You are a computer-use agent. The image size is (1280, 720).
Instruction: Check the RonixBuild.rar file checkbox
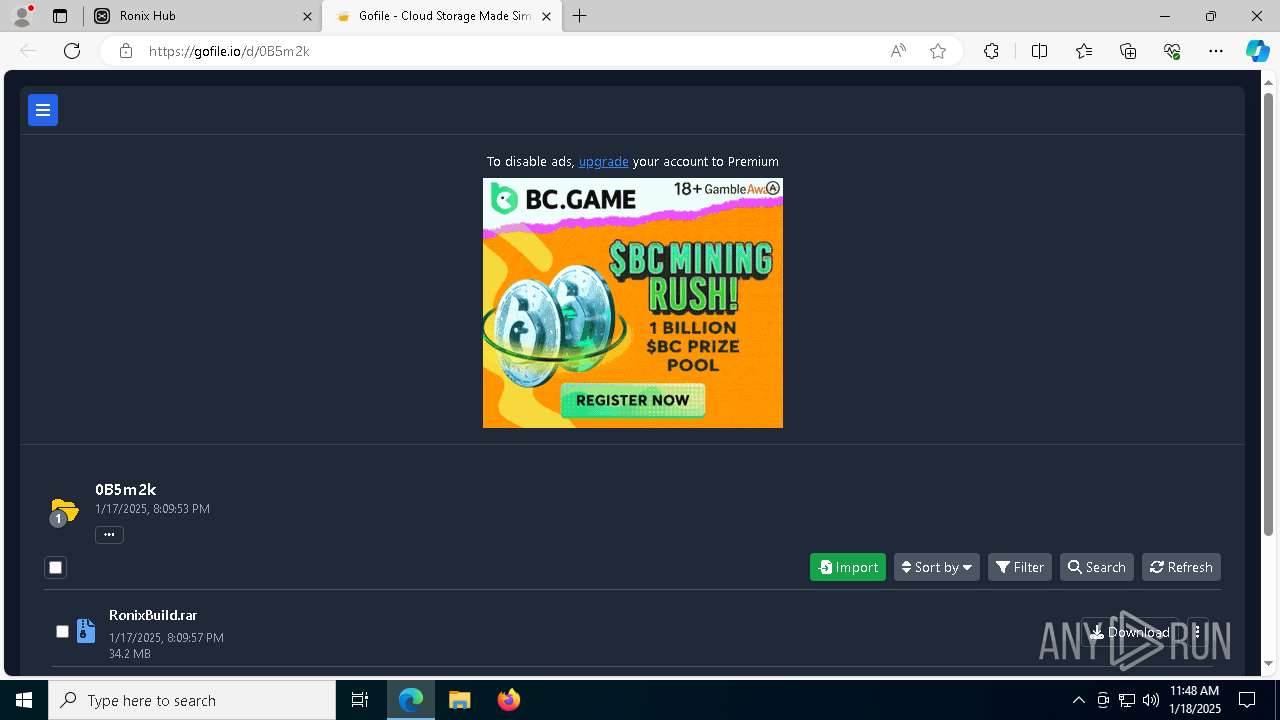[62, 632]
